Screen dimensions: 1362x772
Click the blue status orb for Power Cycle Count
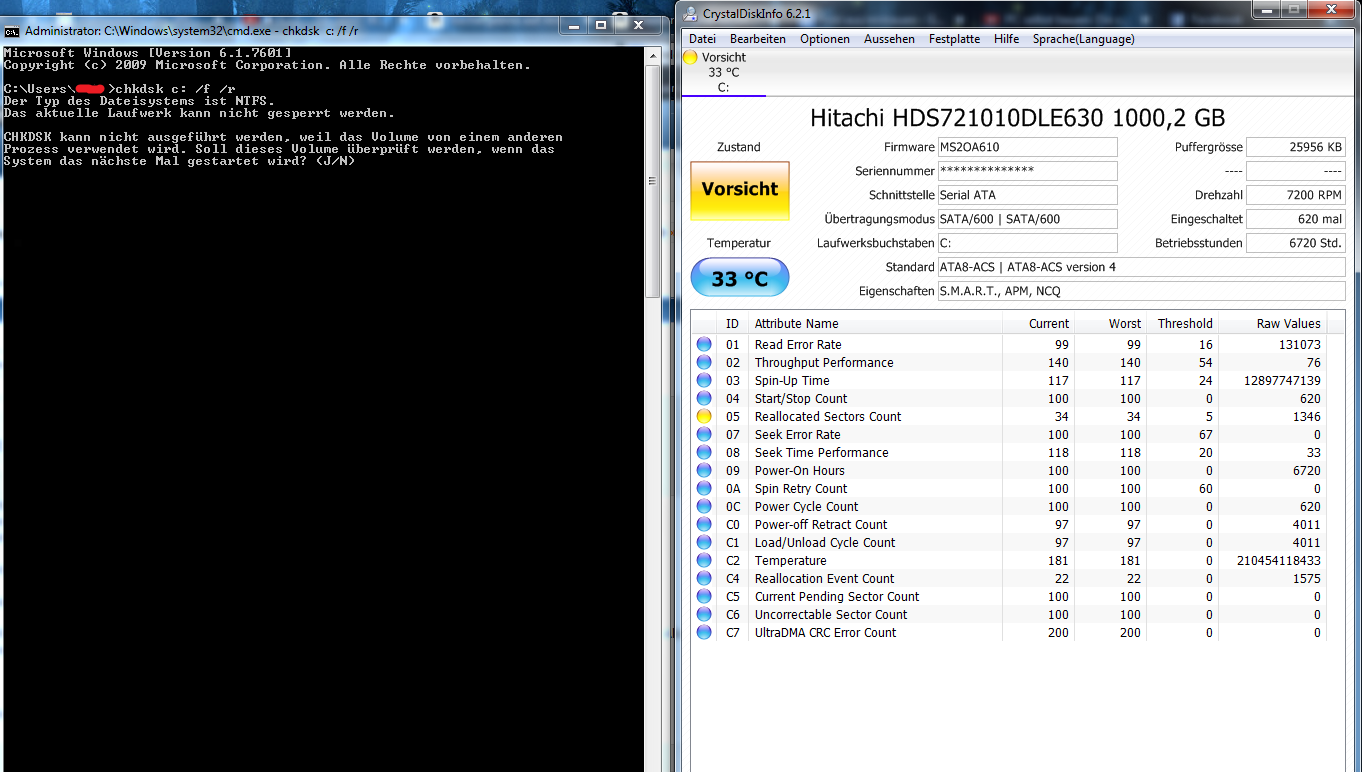click(x=704, y=506)
